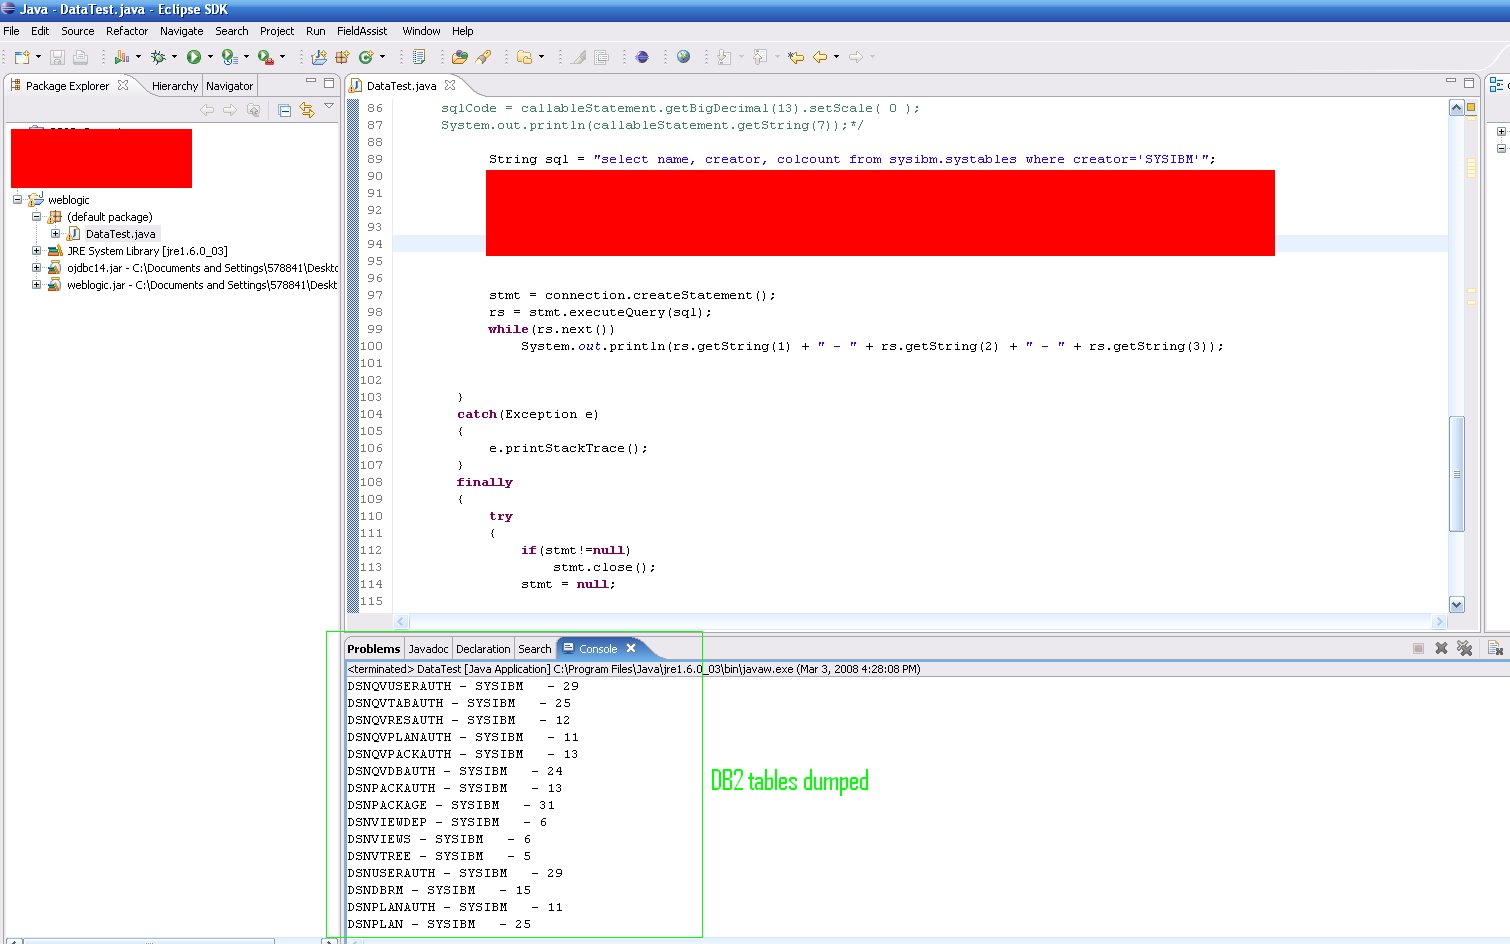The width and height of the screenshot is (1510, 944).
Task: Click the profile chart toolbar icon
Action: coord(121,57)
